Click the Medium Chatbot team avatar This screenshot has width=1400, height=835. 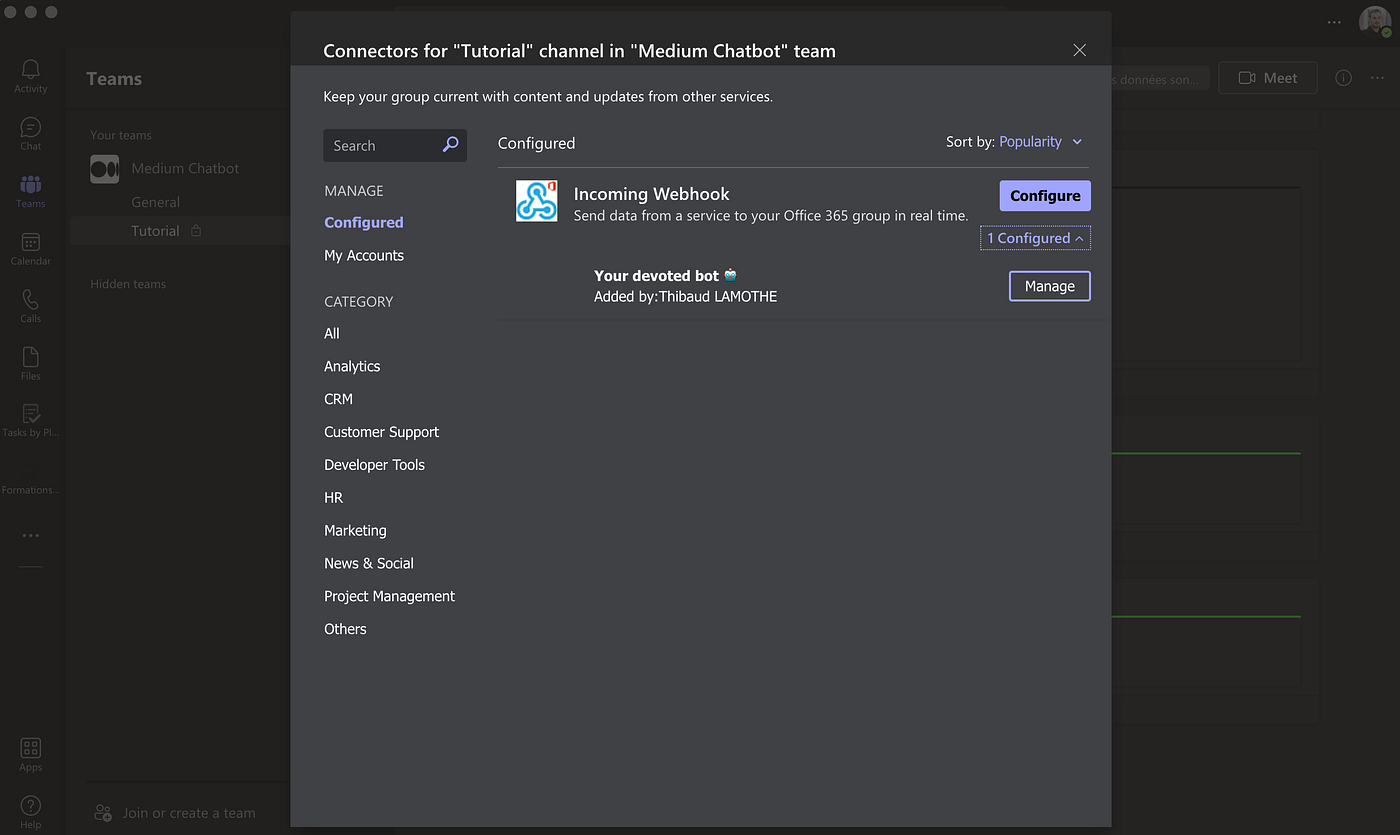point(104,169)
